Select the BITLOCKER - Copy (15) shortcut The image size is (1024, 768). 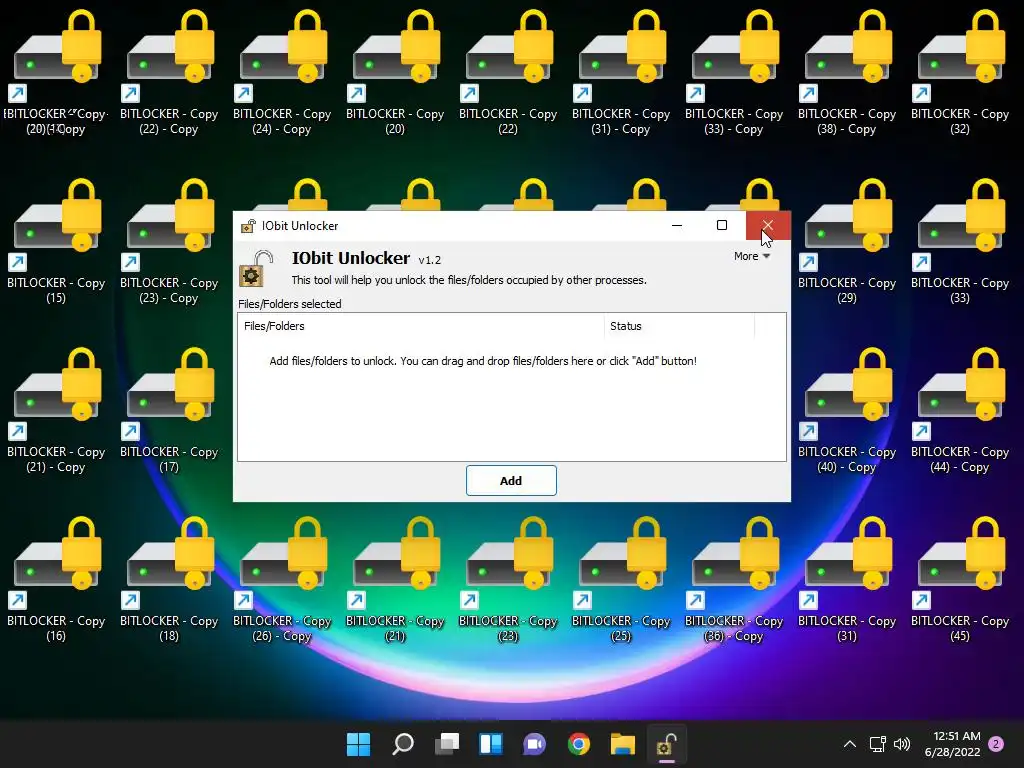tap(56, 241)
